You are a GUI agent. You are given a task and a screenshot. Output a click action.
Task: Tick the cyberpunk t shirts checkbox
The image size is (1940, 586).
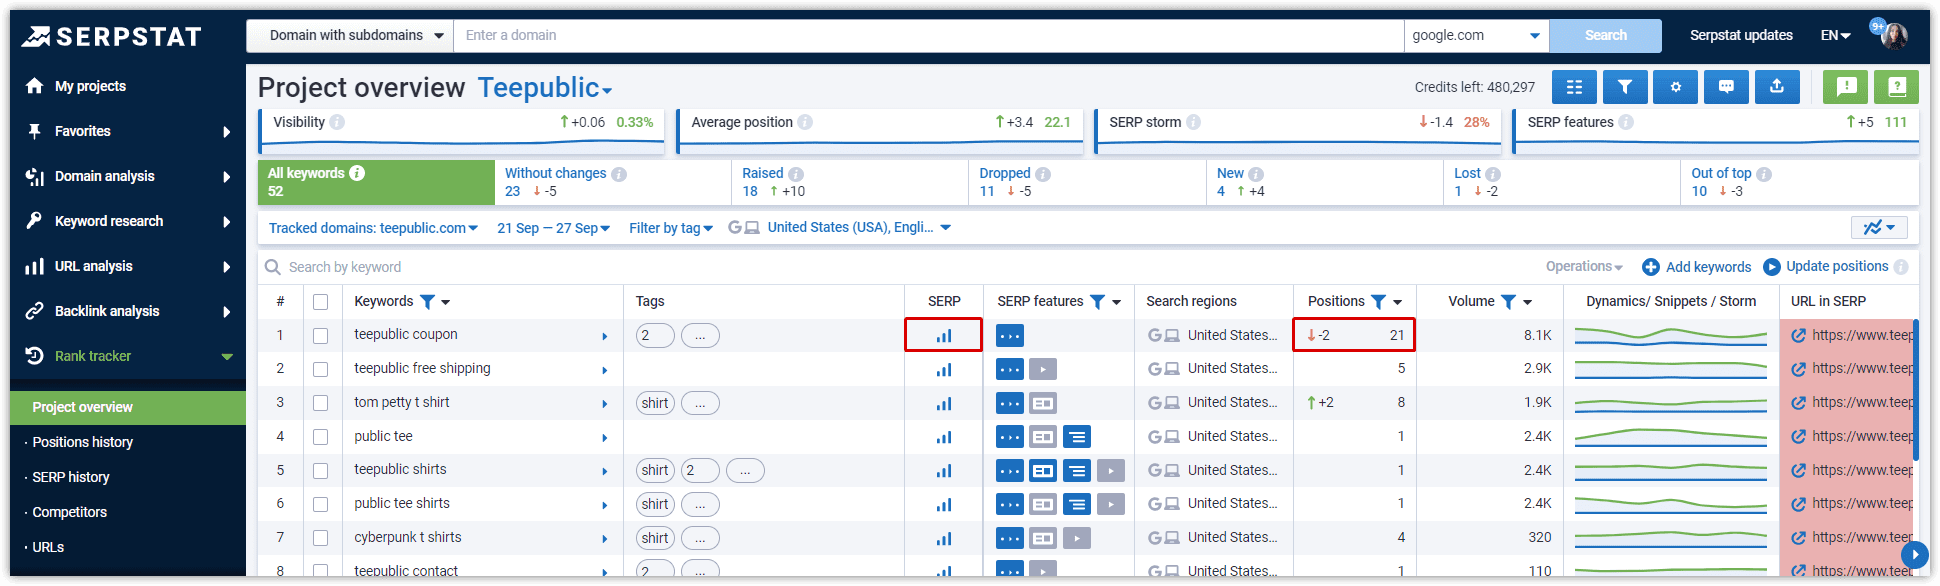tap(320, 538)
